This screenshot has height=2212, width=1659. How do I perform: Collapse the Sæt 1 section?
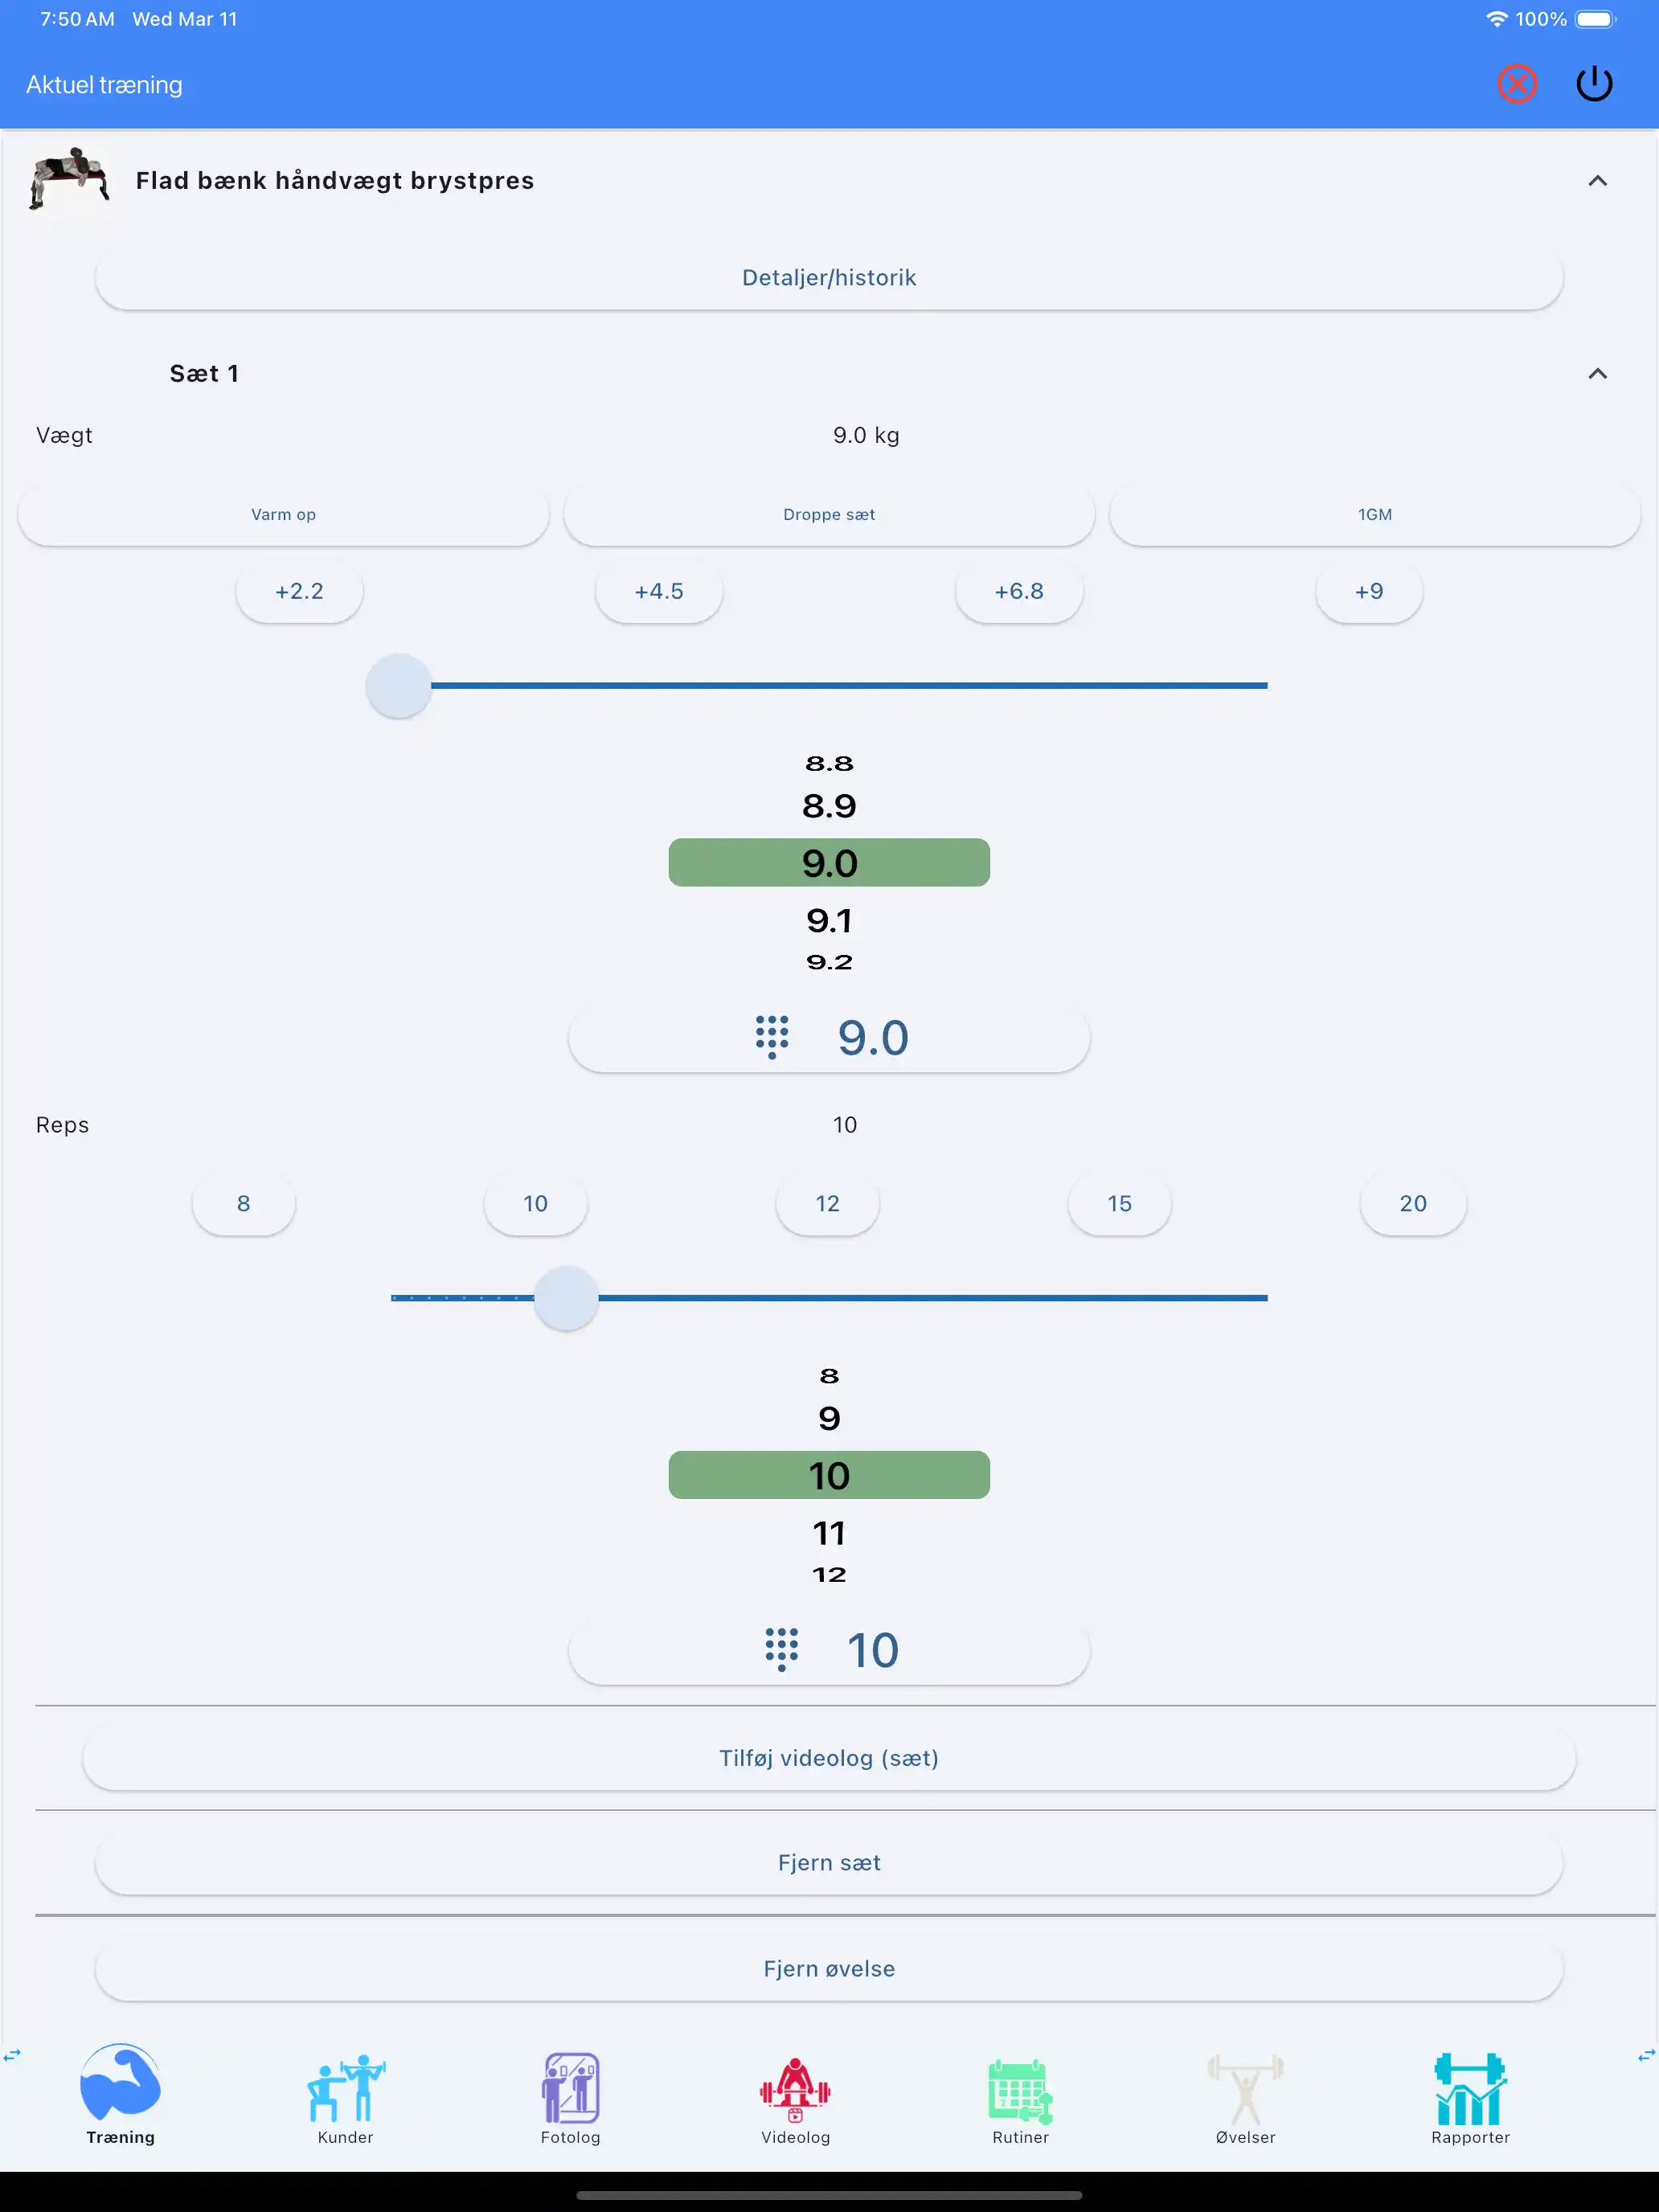1597,374
